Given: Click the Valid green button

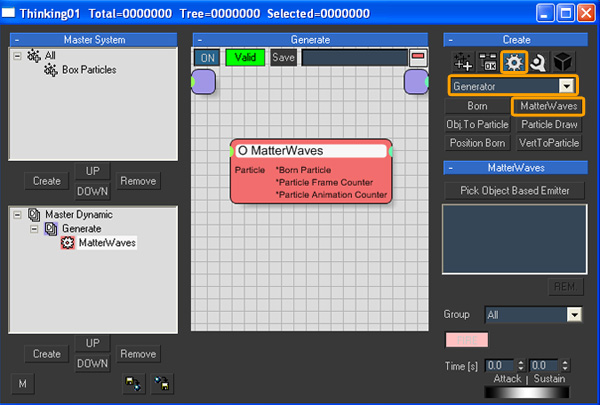Looking at the screenshot, I should coord(245,58).
